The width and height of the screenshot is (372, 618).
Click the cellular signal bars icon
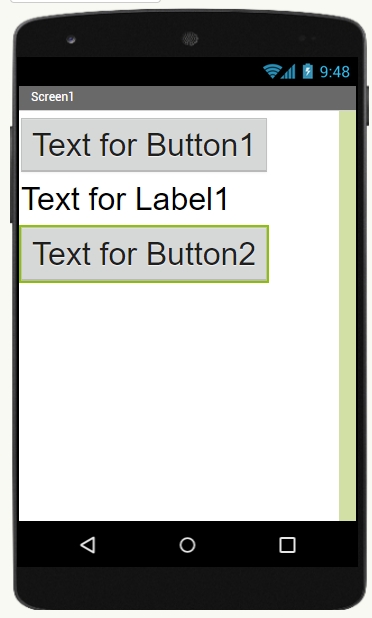click(x=288, y=72)
